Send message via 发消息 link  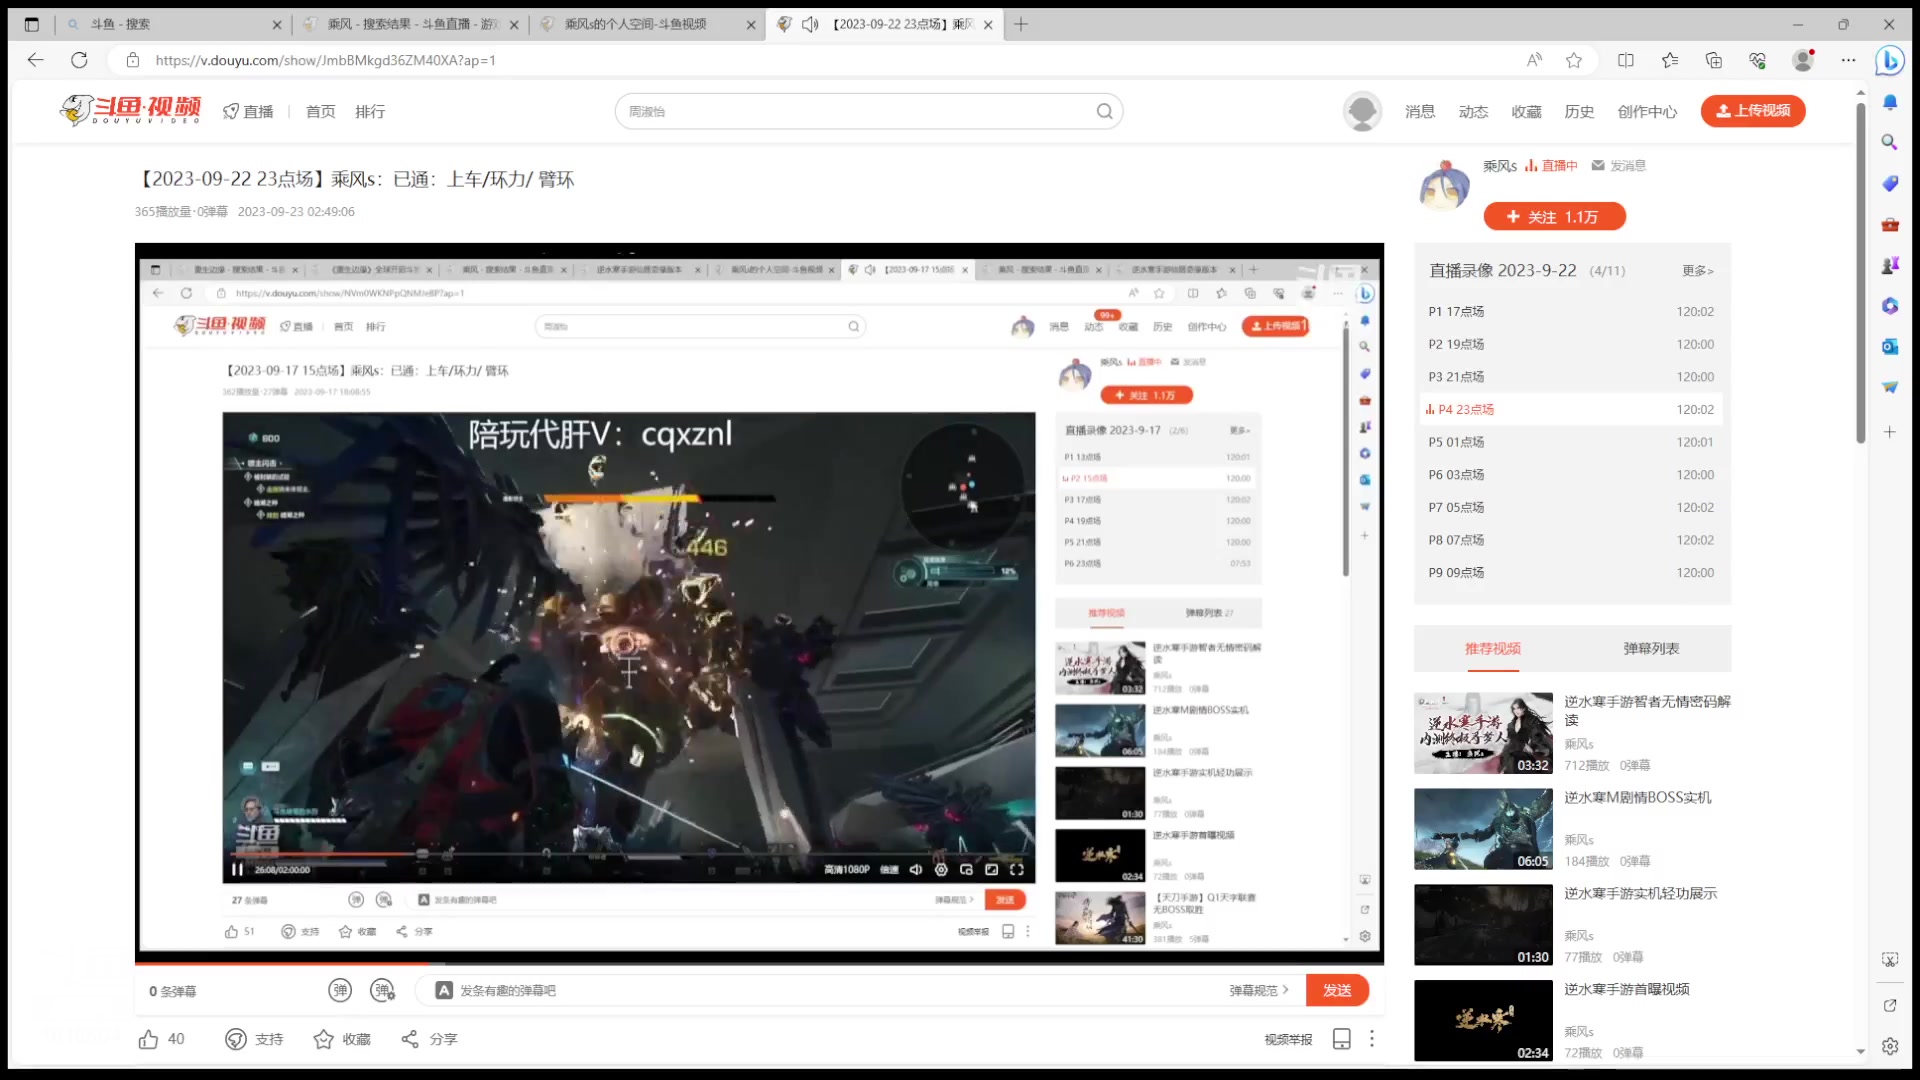pyautogui.click(x=1618, y=166)
